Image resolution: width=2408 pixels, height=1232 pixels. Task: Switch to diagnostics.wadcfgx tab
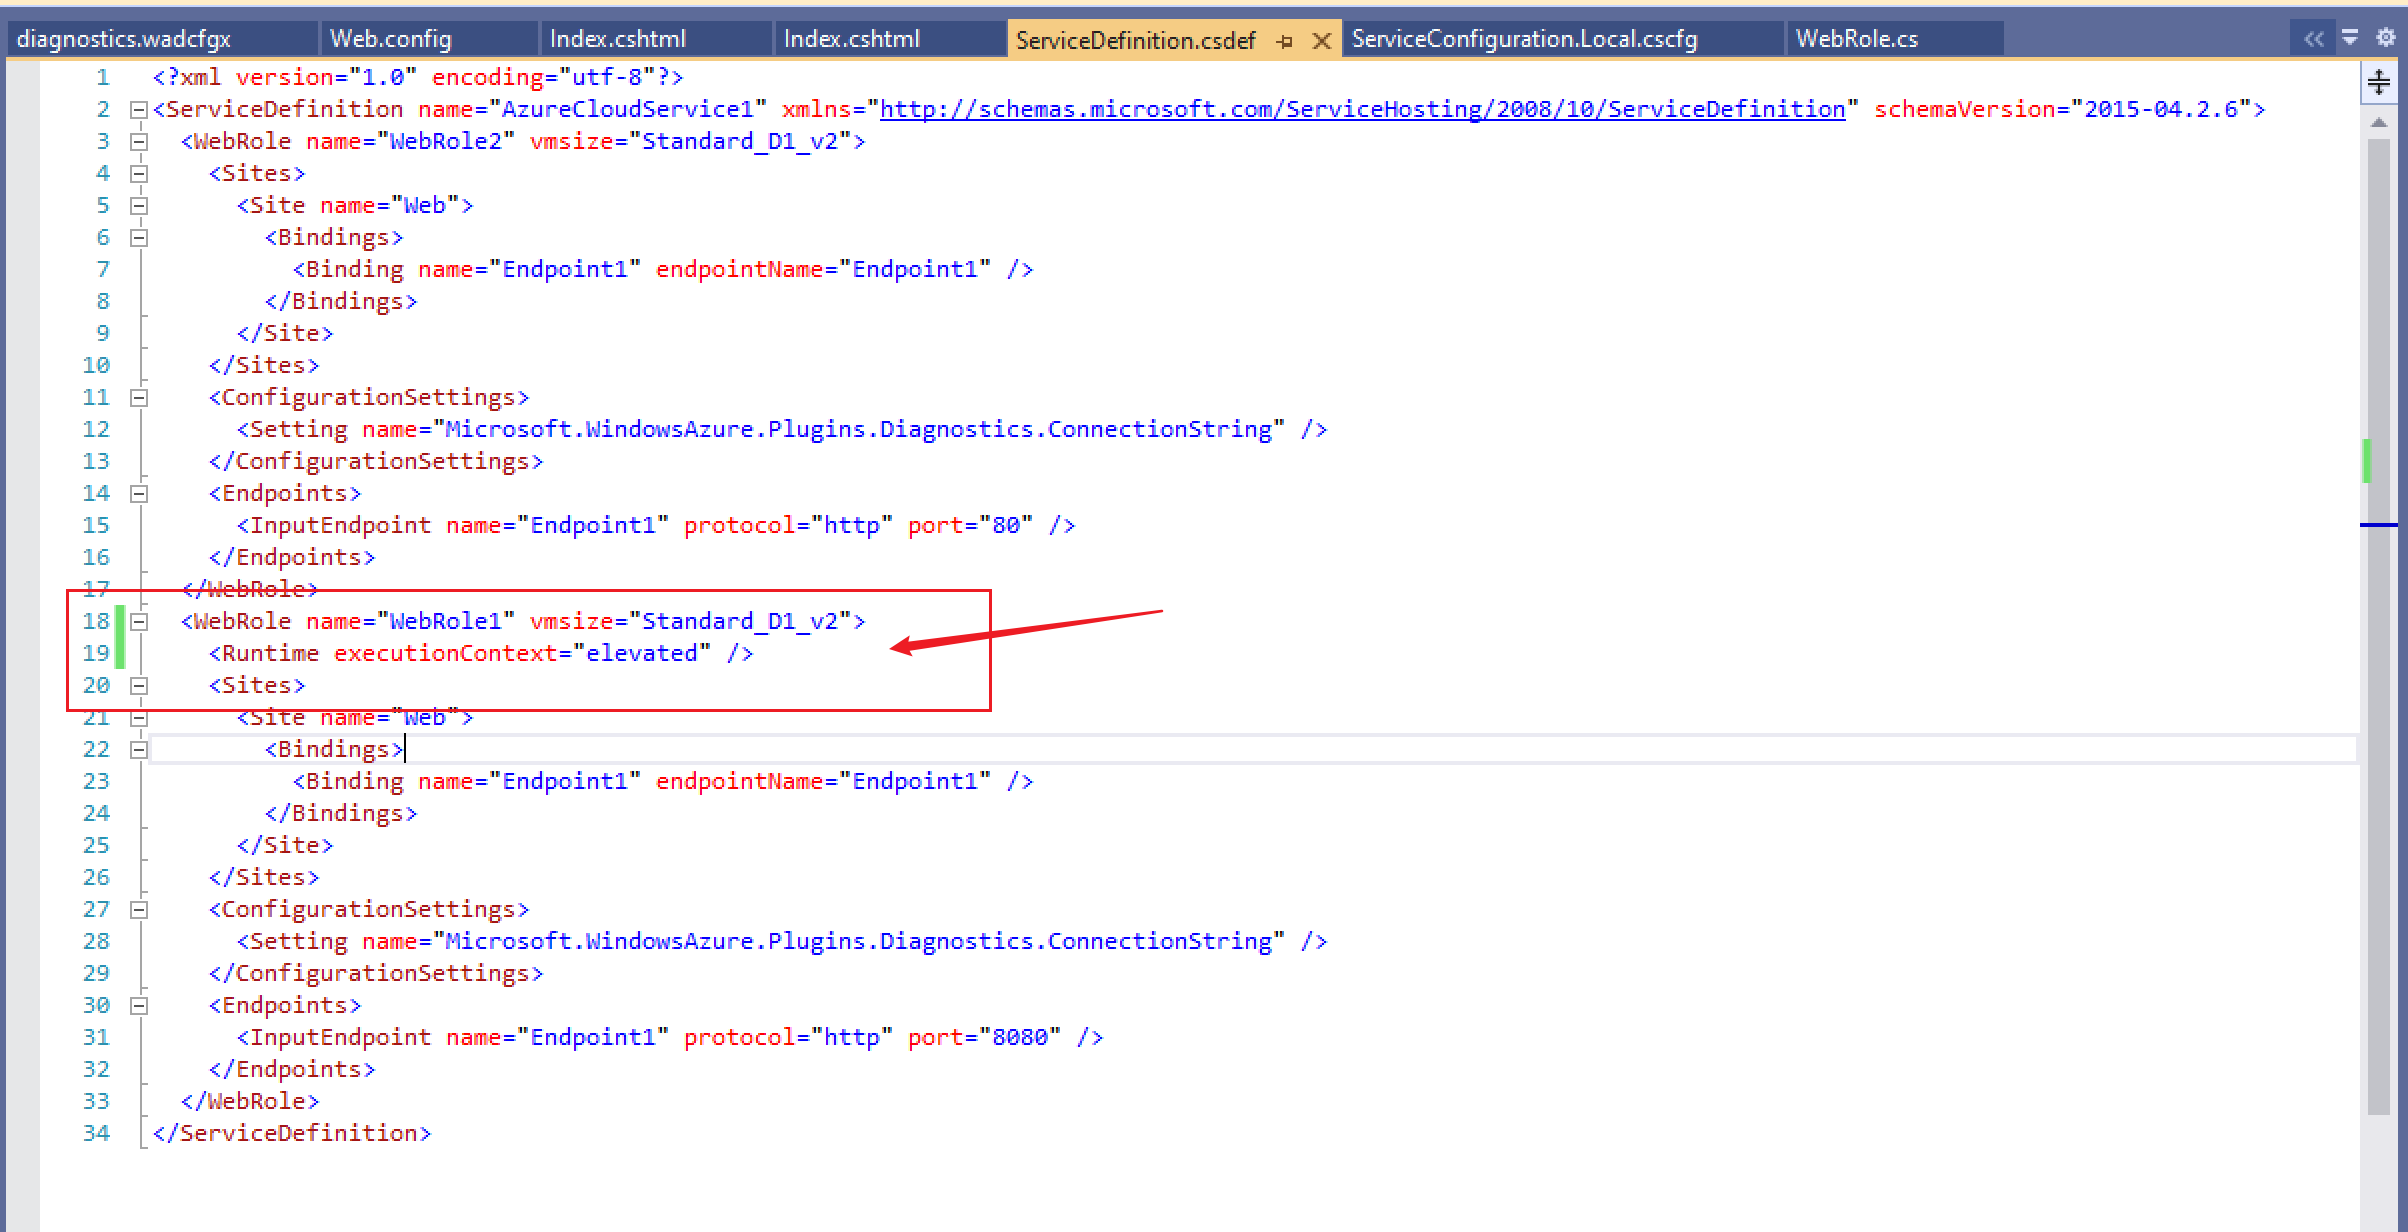tap(124, 39)
